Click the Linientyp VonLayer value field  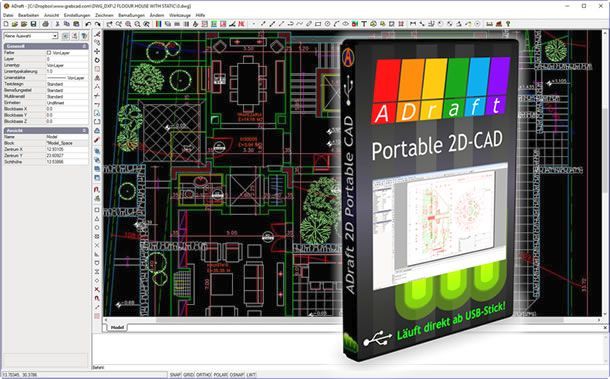[x=67, y=65]
